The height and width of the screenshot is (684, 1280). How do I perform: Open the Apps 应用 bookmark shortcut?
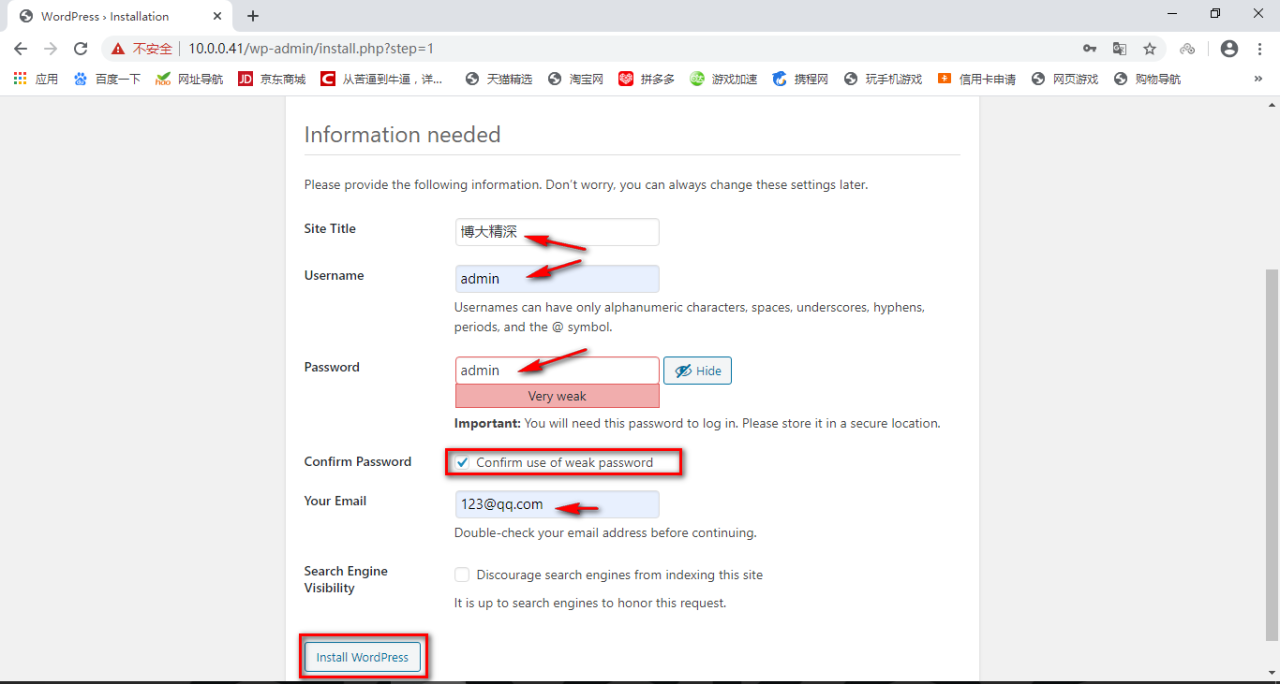pos(36,79)
